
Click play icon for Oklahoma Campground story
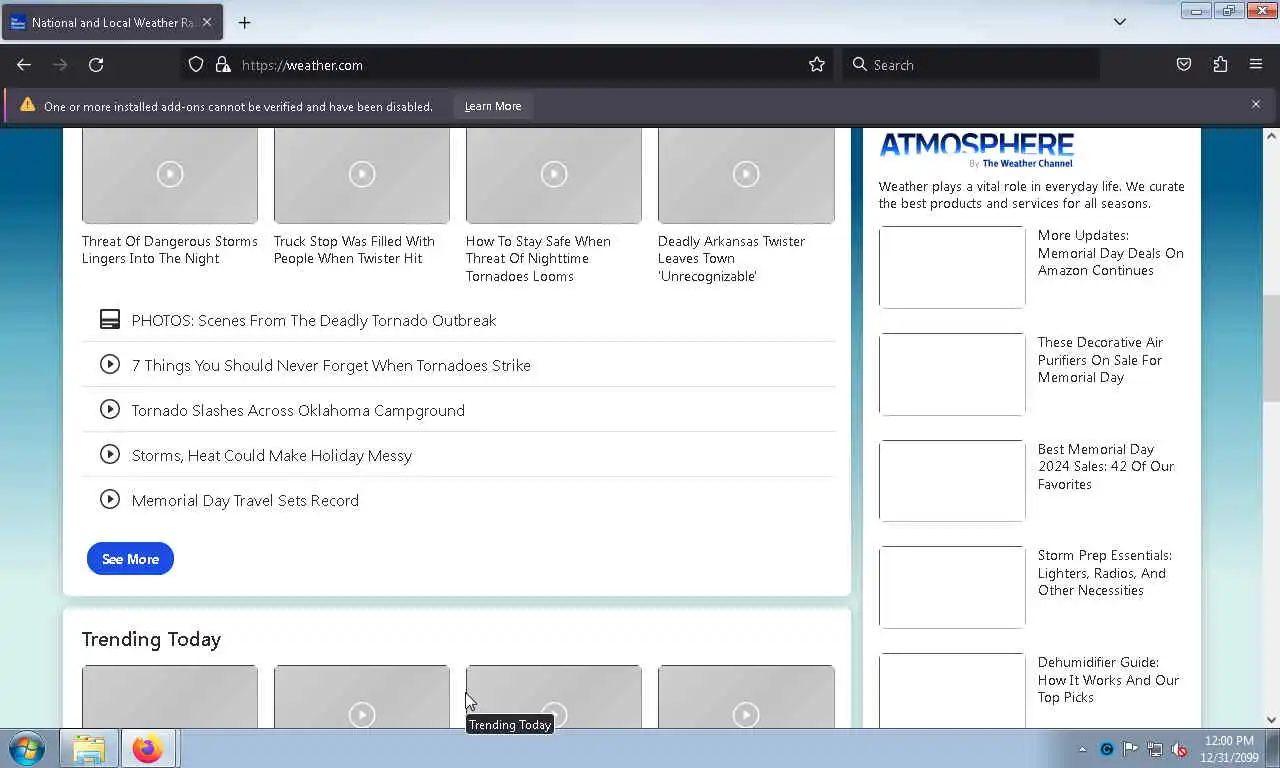coord(110,410)
